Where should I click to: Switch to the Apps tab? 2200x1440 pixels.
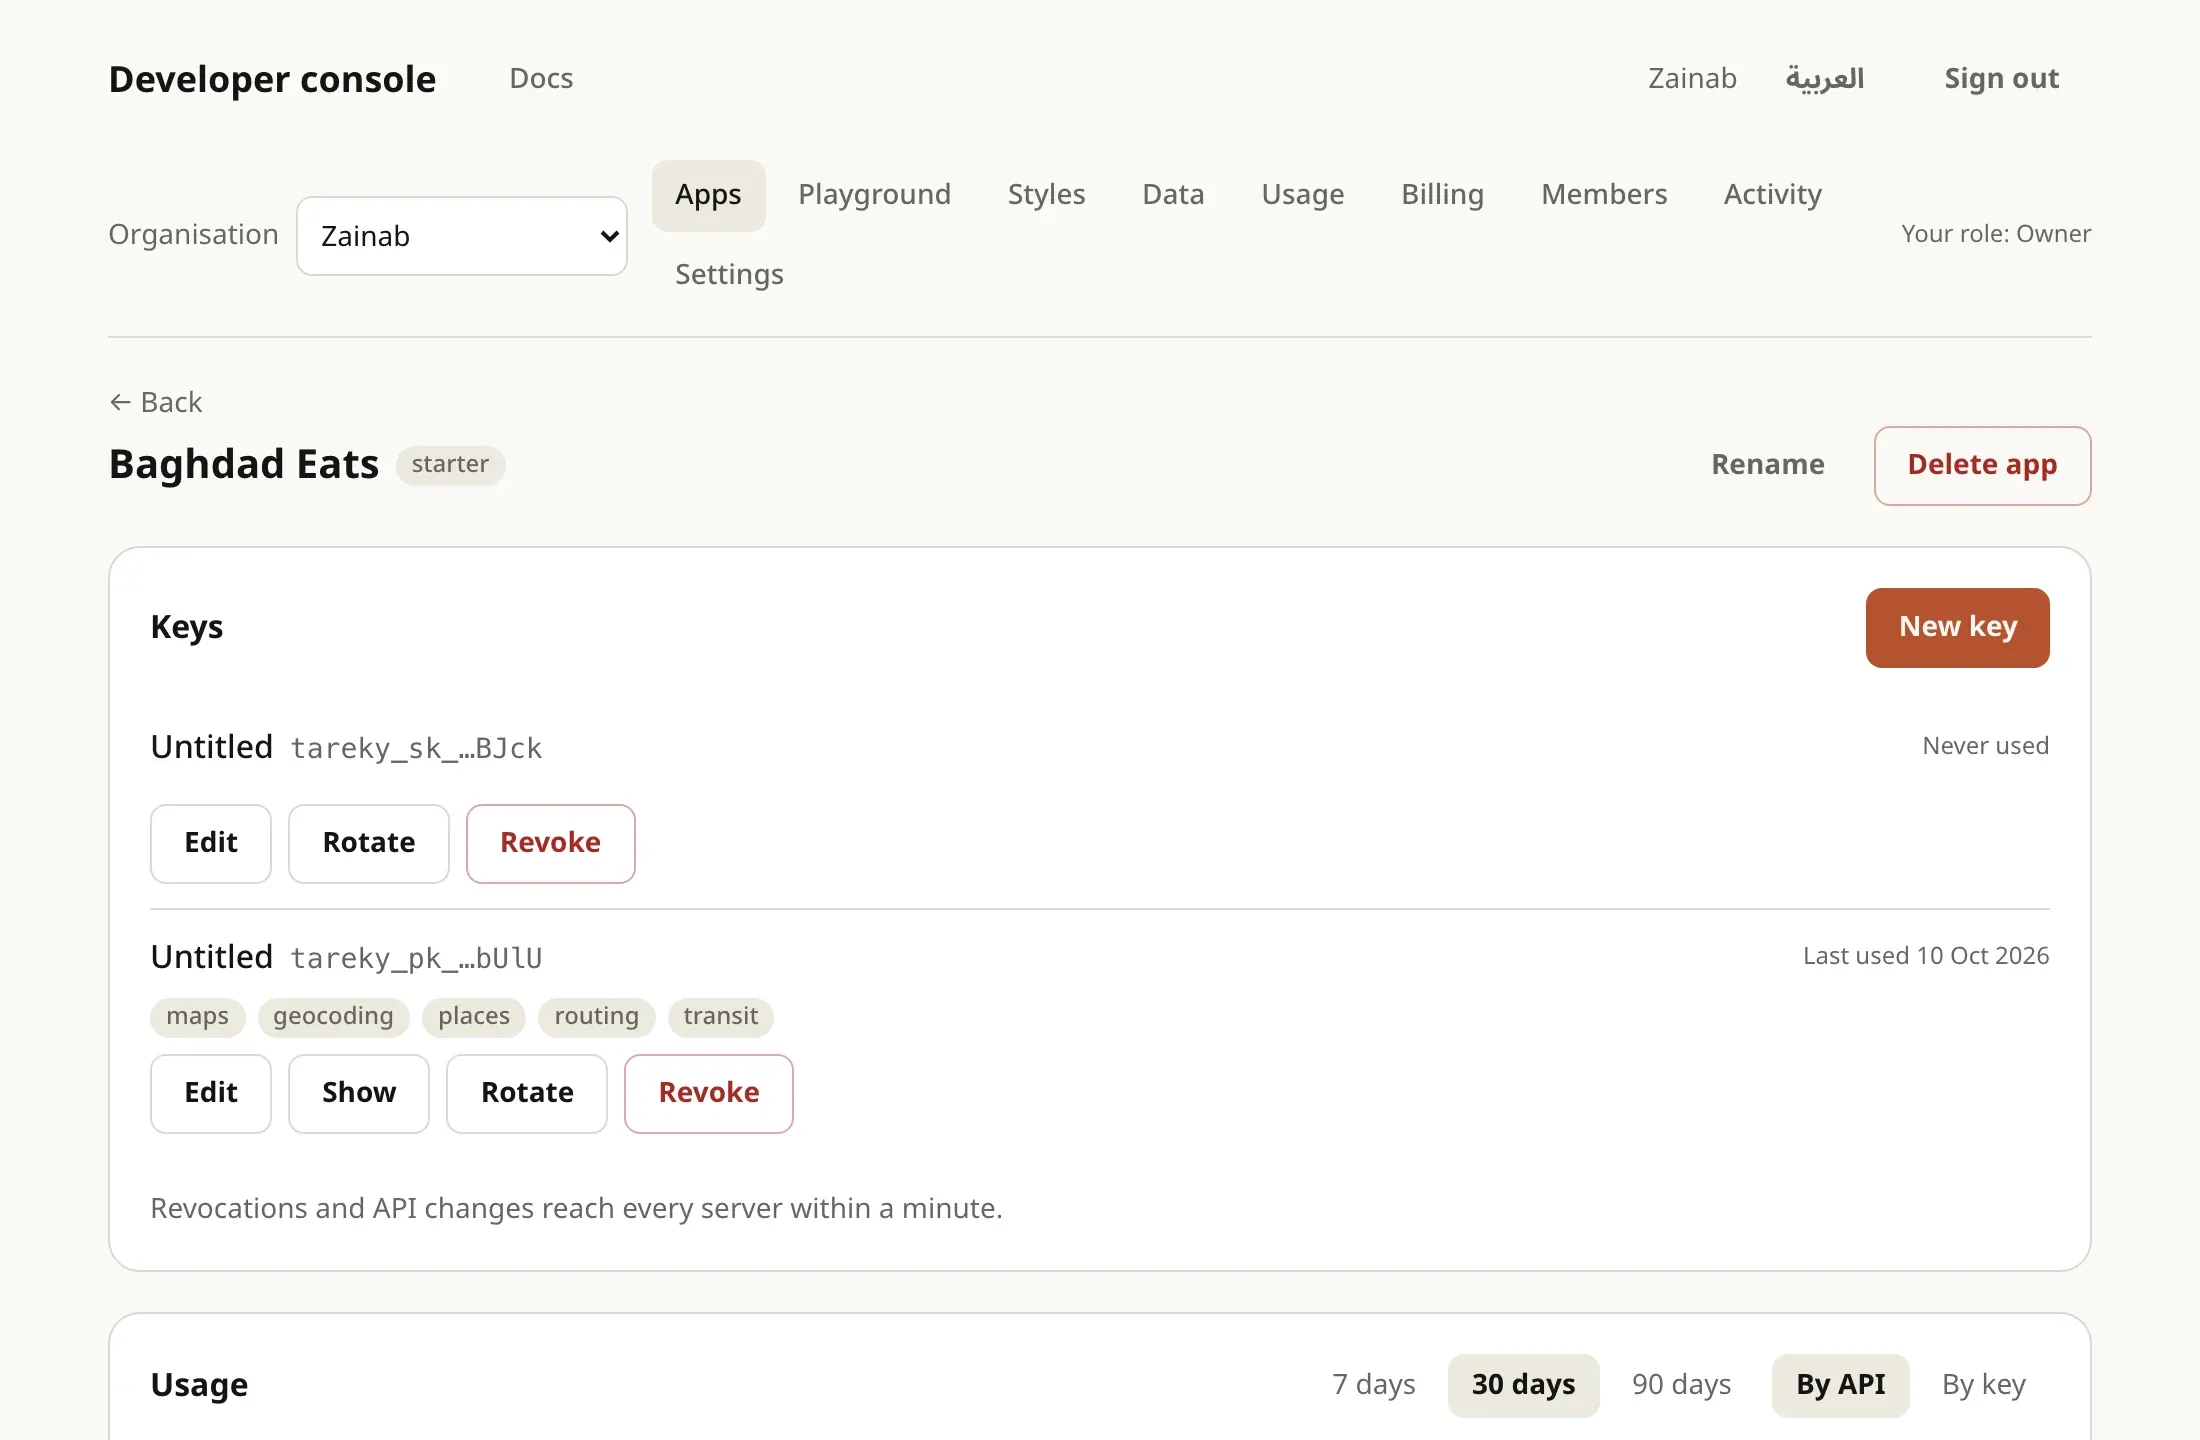click(708, 195)
